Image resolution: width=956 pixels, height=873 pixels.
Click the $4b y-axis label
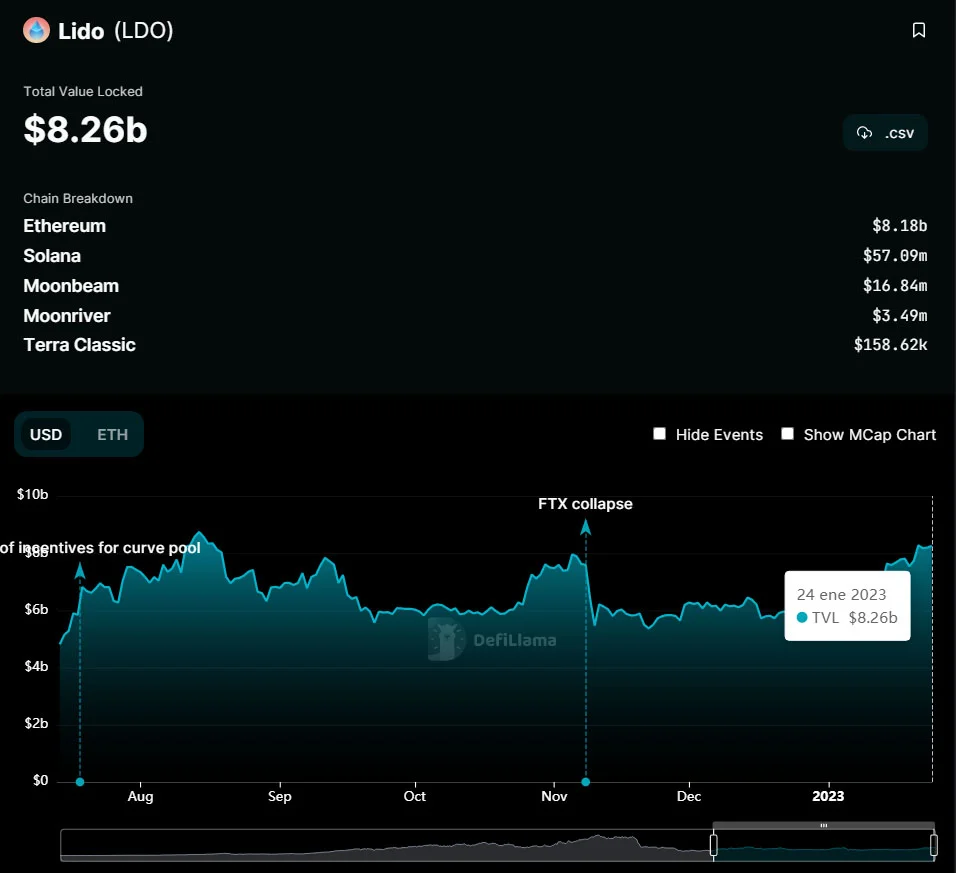click(36, 666)
